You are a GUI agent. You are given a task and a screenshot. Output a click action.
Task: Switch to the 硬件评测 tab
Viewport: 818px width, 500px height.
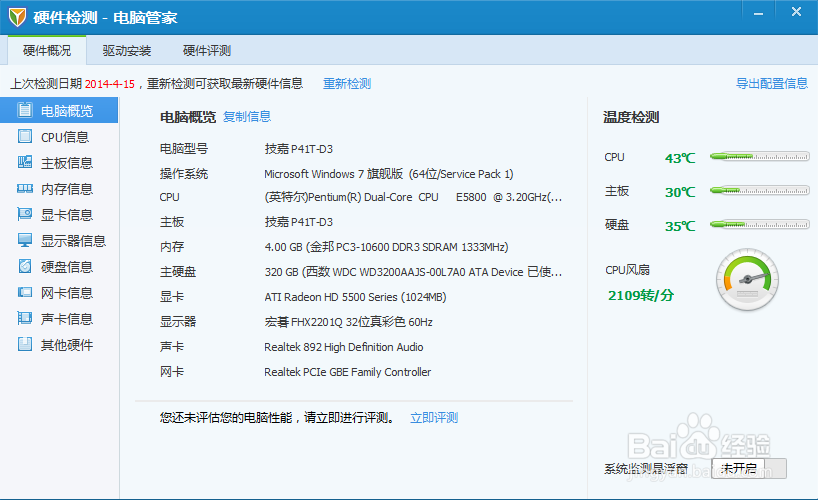207,51
